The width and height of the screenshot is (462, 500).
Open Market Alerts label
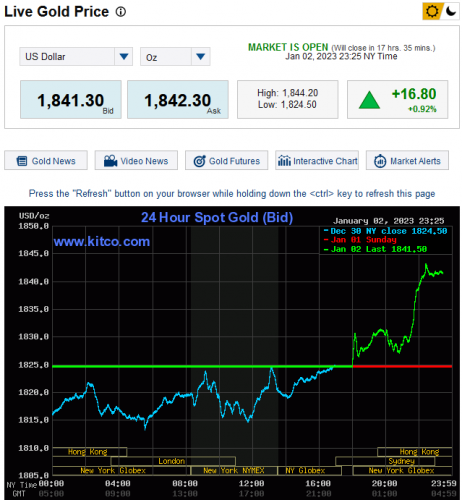(x=415, y=161)
